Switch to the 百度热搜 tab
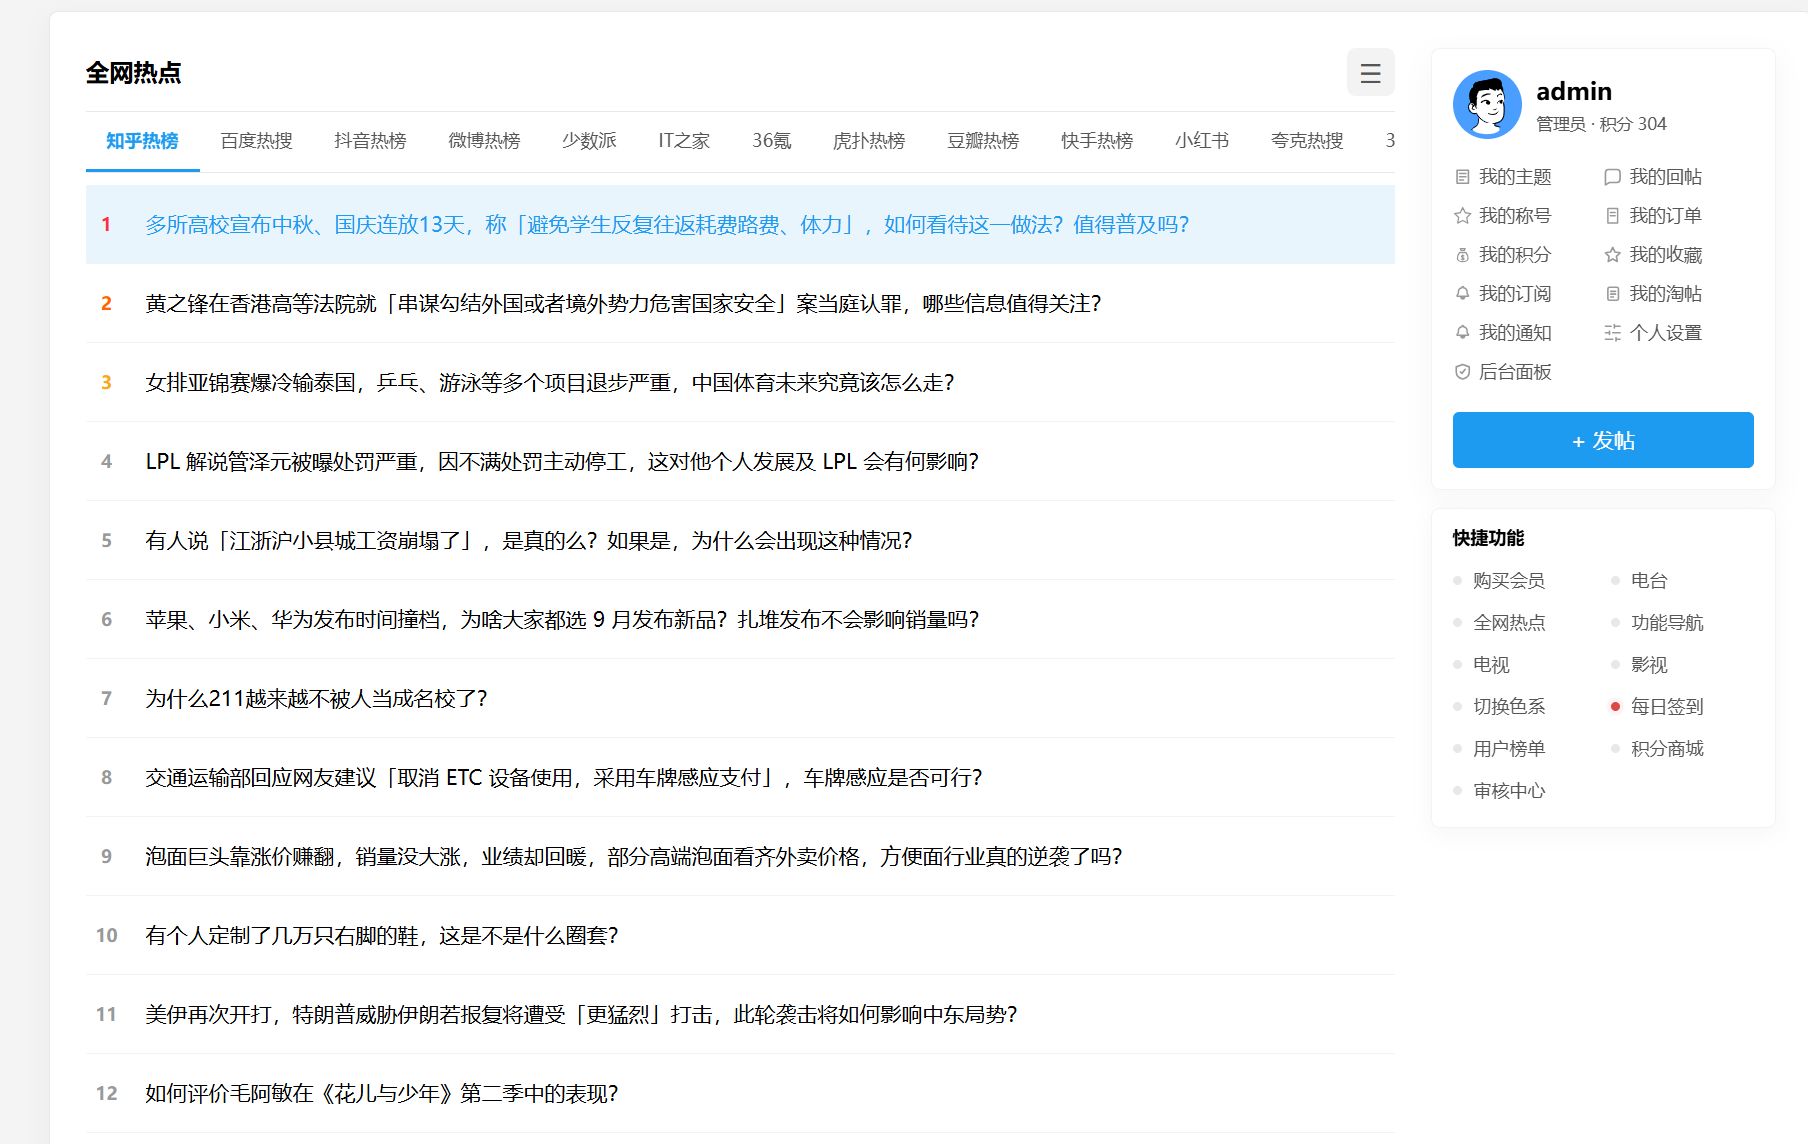The width and height of the screenshot is (1808, 1144). tap(256, 141)
